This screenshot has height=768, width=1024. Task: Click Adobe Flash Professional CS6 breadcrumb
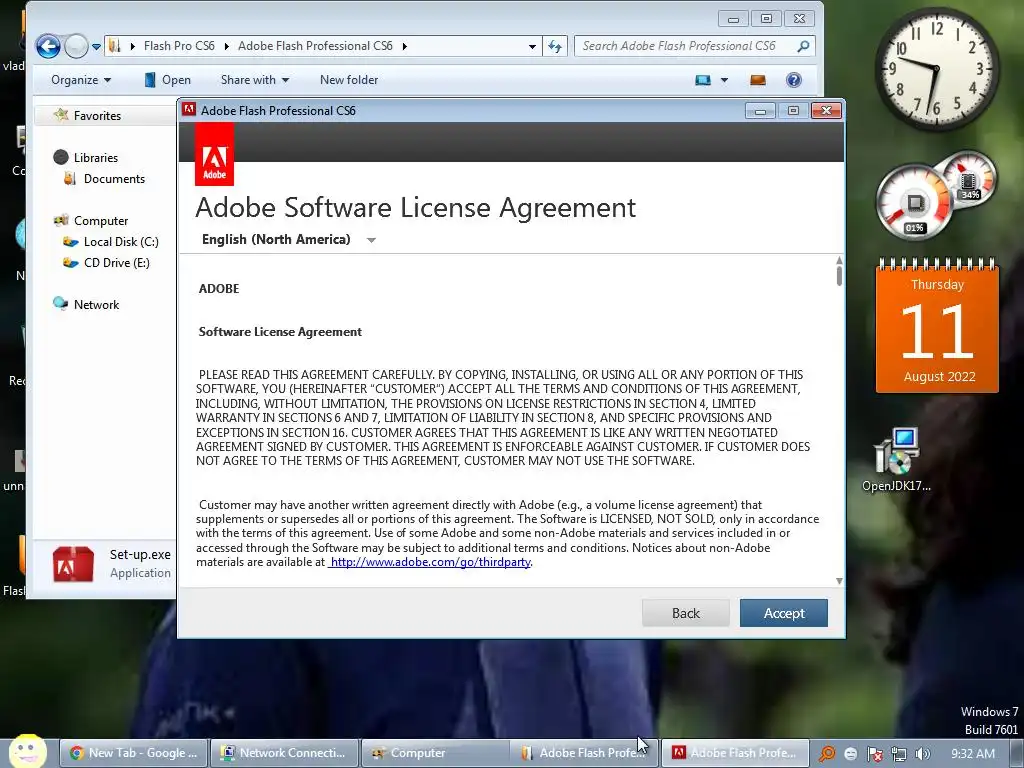click(x=315, y=46)
